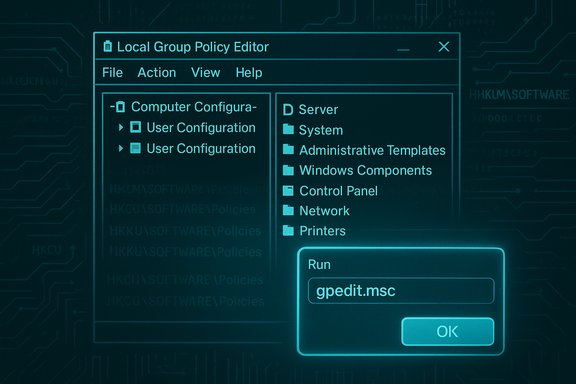Close the Local Group Policy Editor window

(444, 47)
